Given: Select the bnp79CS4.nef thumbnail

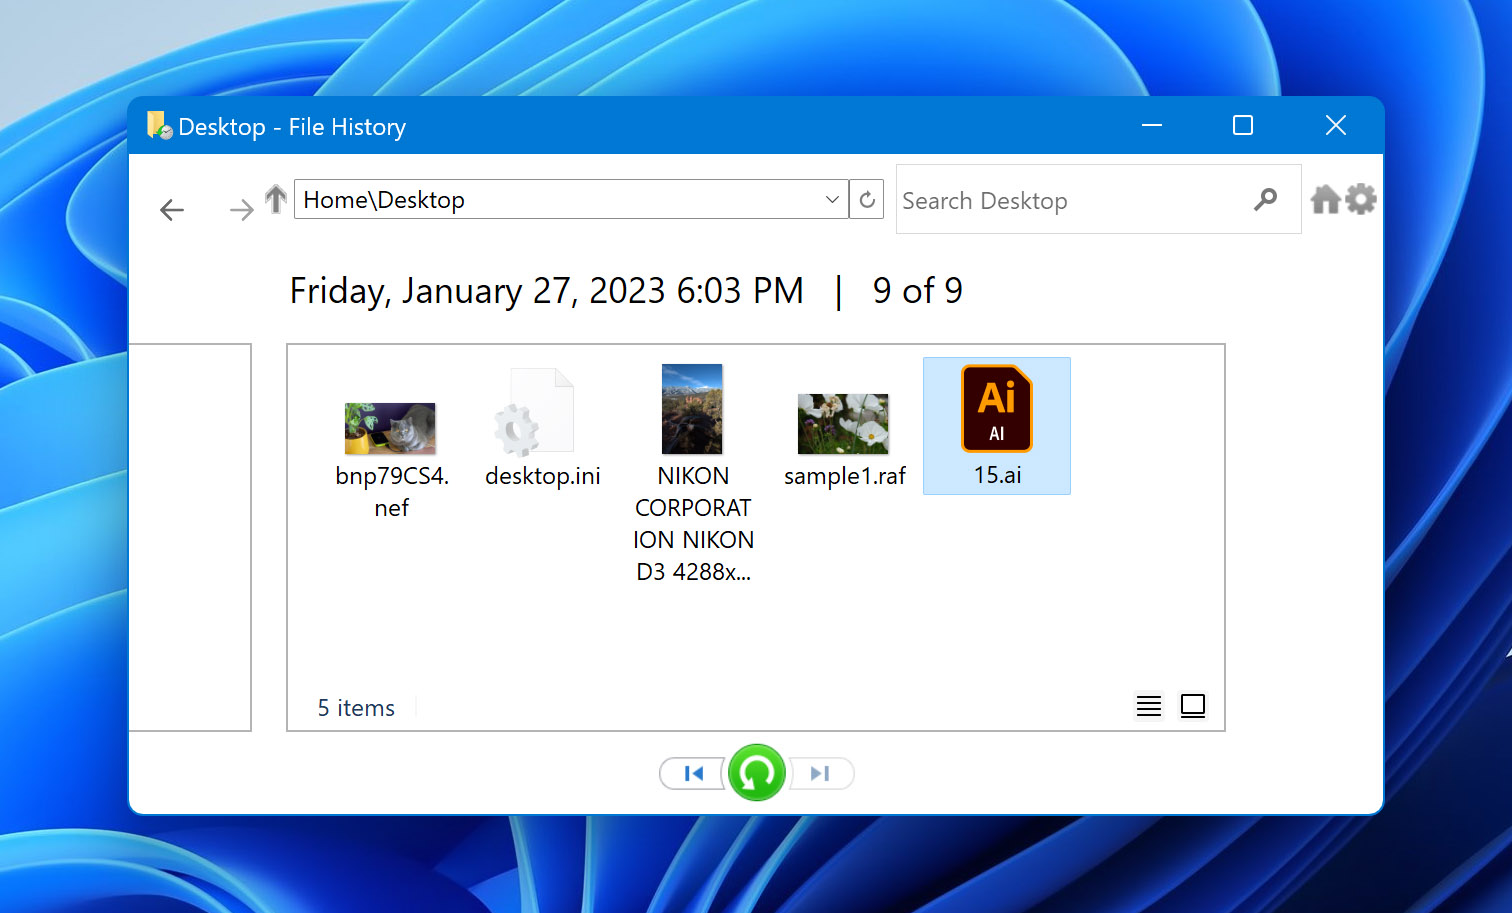Looking at the screenshot, I should [x=390, y=428].
